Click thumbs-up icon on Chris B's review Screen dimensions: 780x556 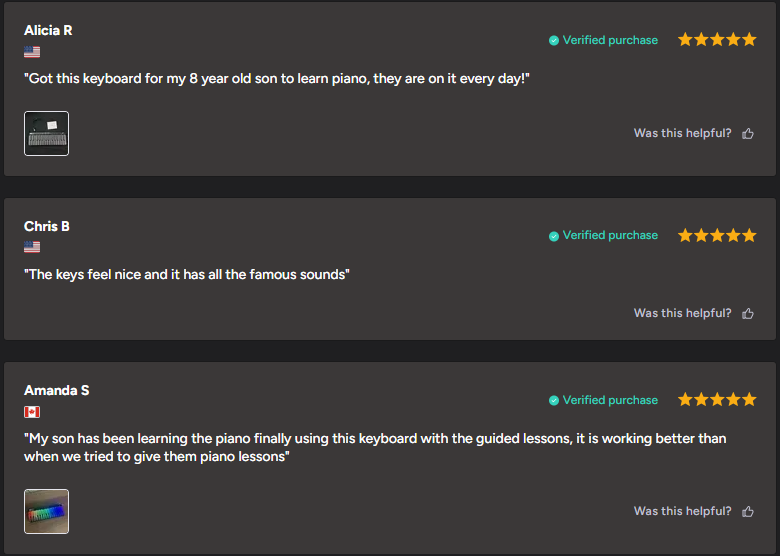(748, 314)
